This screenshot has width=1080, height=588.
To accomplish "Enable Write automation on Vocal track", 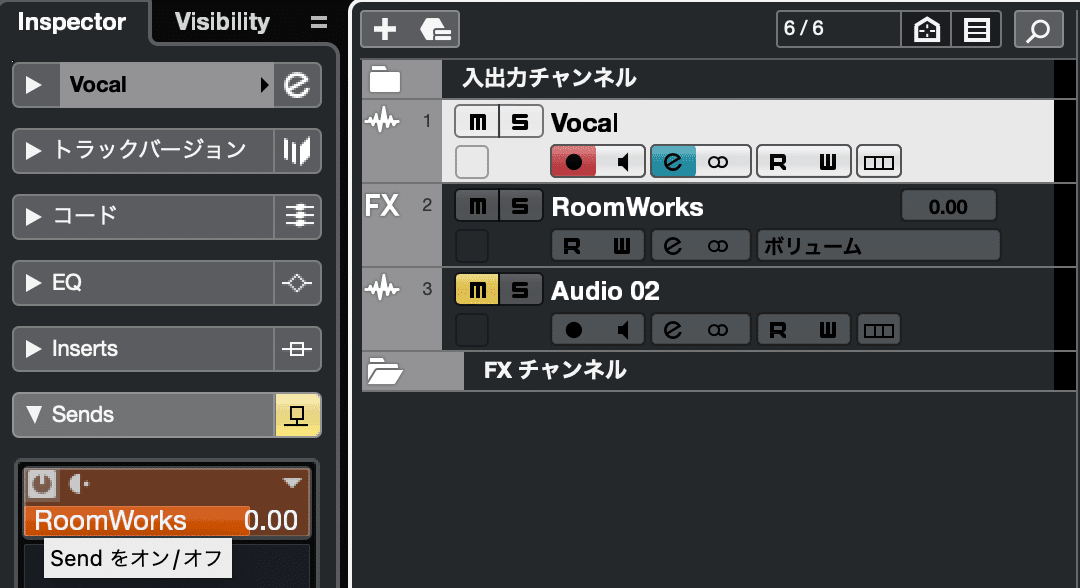I will pos(827,162).
